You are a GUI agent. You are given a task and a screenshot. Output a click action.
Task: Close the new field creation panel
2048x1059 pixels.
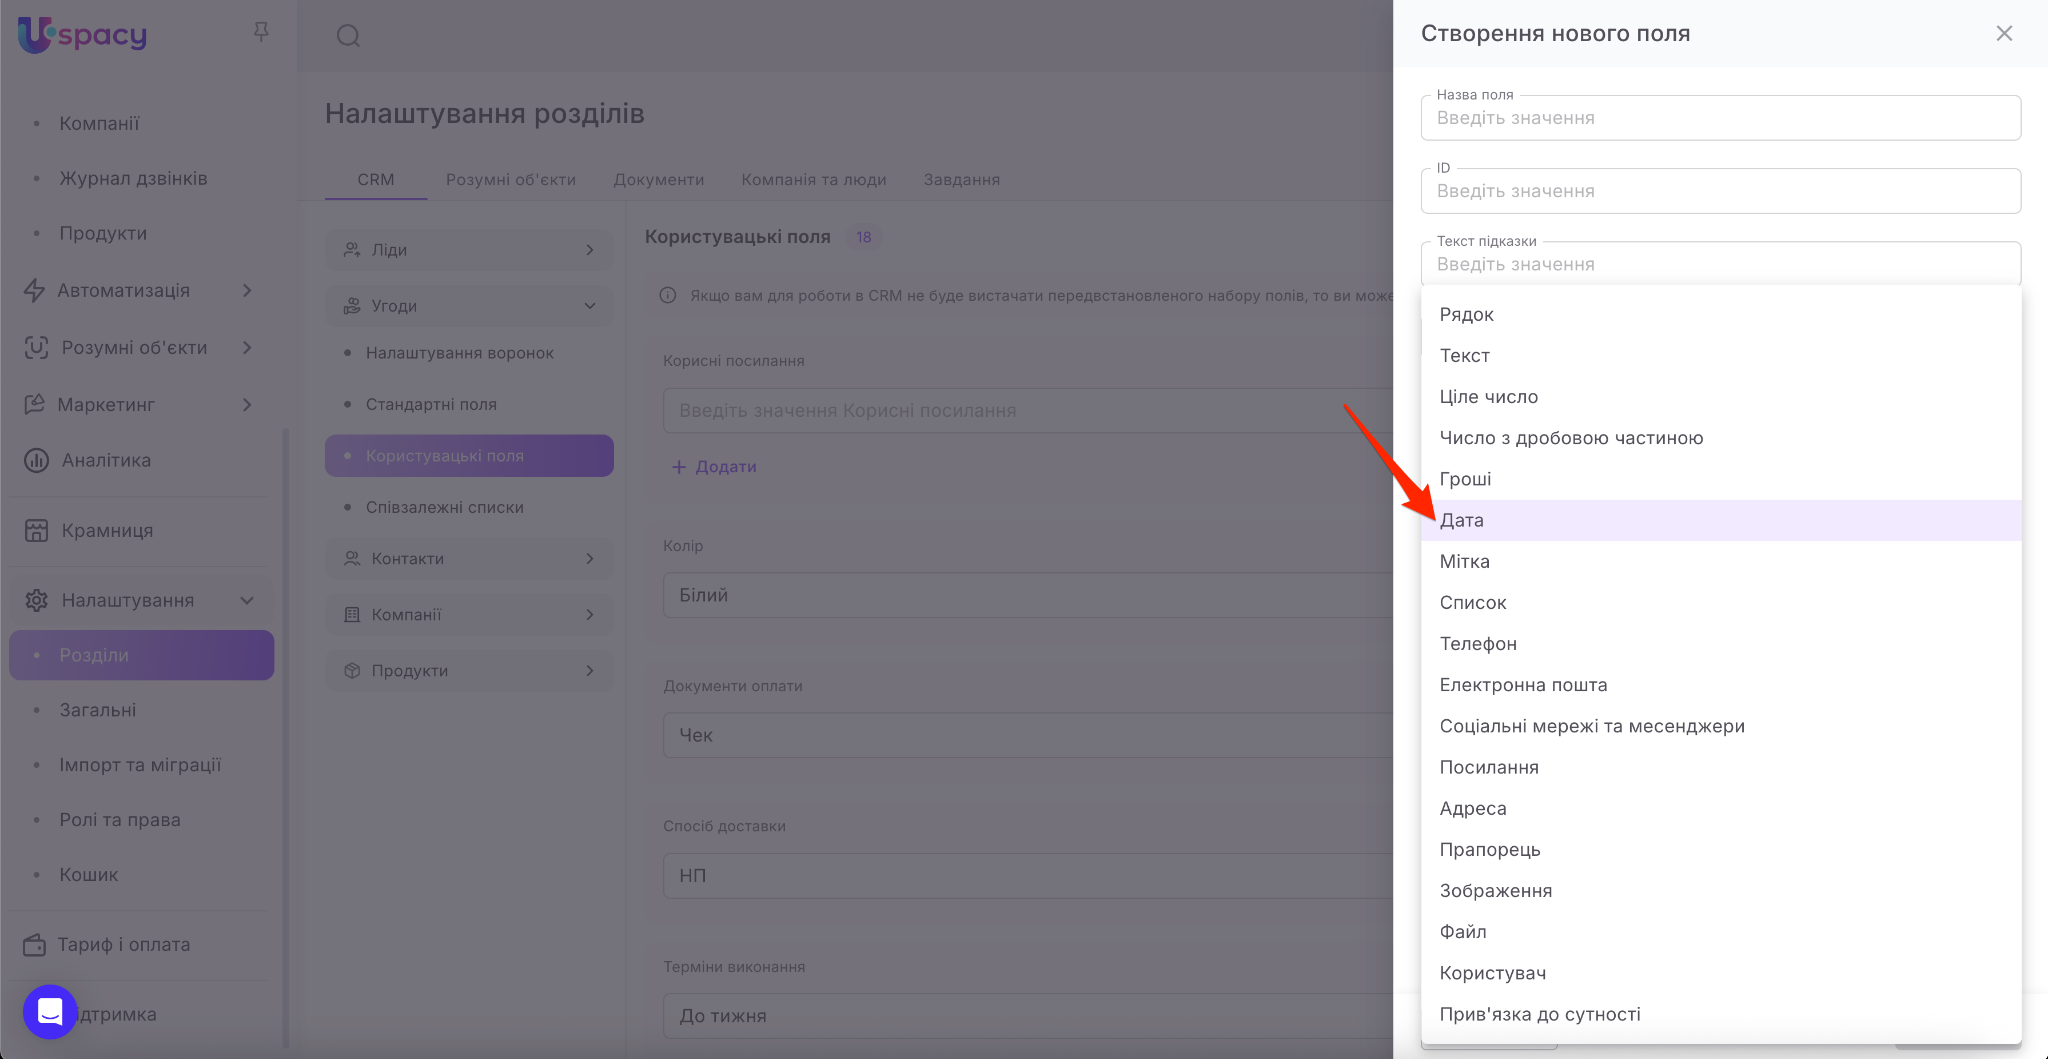tap(2004, 34)
